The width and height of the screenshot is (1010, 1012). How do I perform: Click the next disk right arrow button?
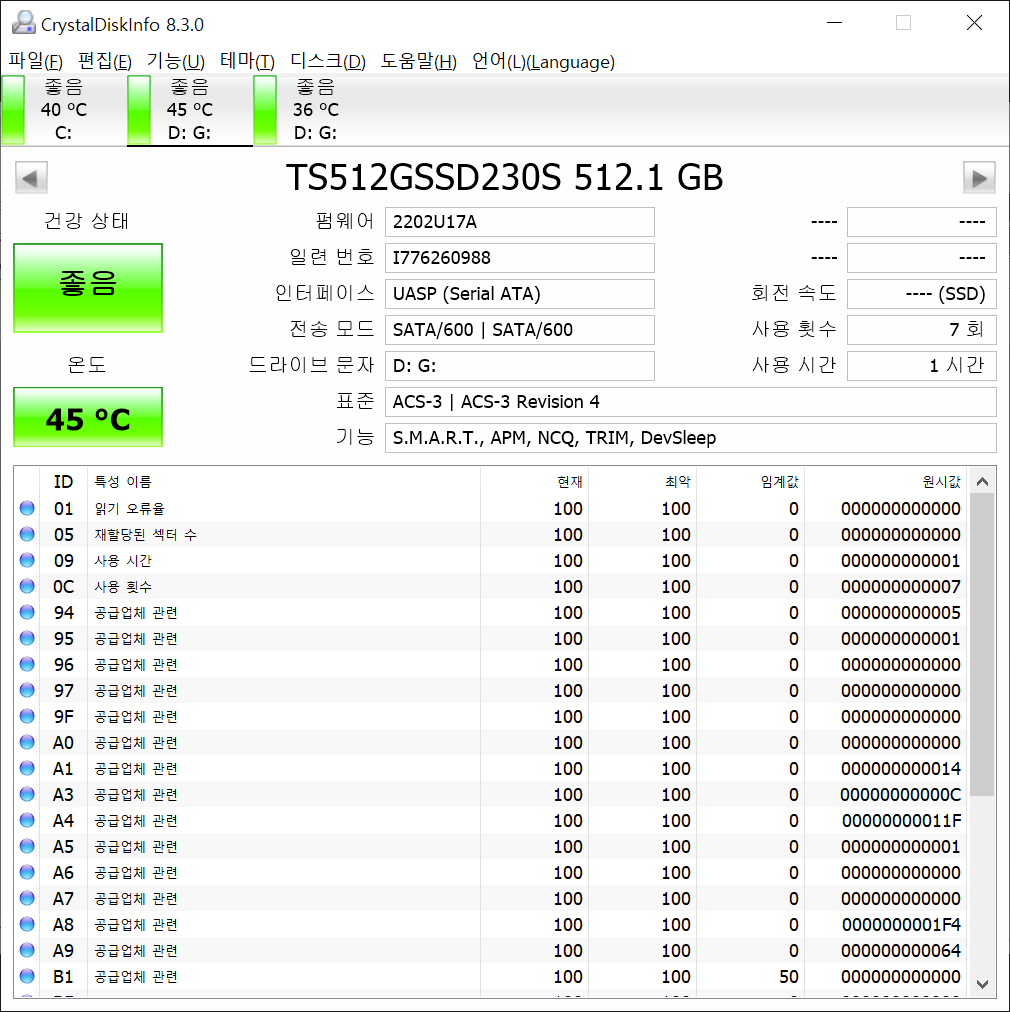(x=979, y=179)
